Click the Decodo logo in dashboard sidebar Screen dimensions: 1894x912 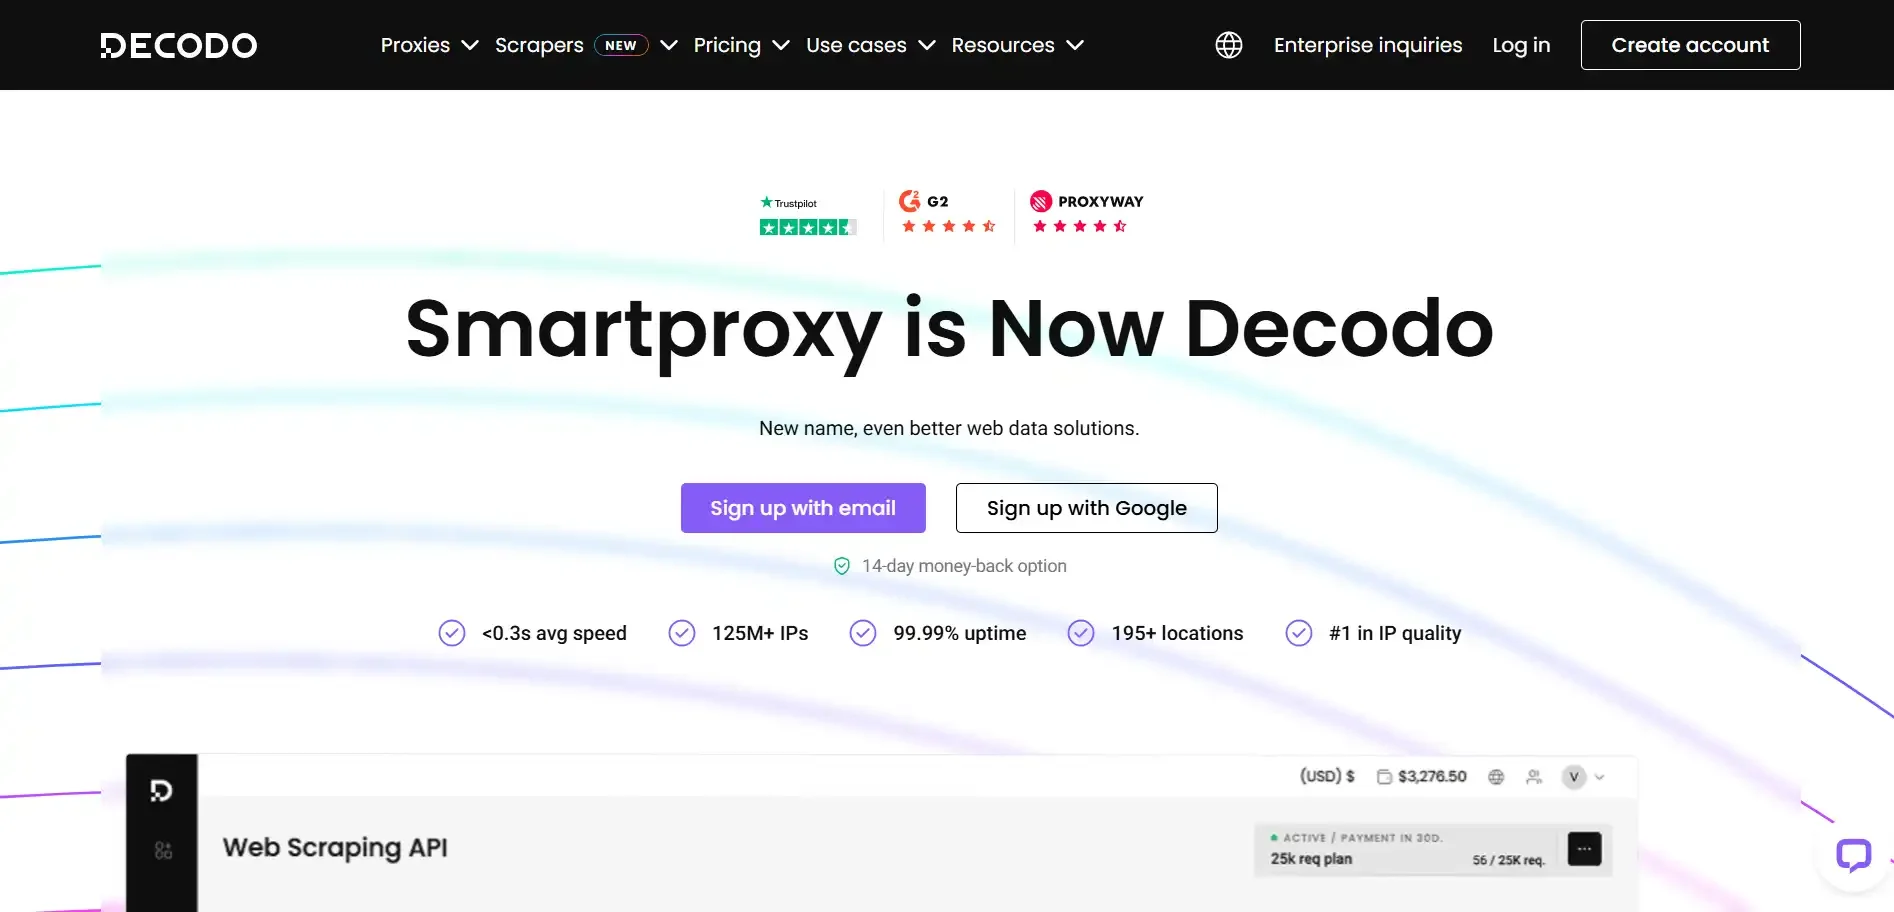pyautogui.click(x=161, y=791)
